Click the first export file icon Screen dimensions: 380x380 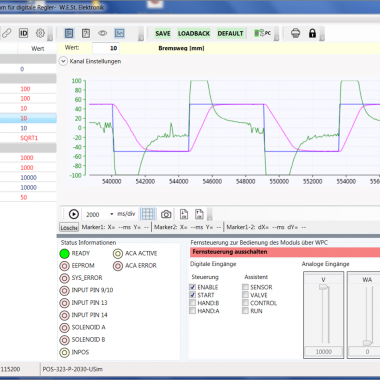click(184, 214)
